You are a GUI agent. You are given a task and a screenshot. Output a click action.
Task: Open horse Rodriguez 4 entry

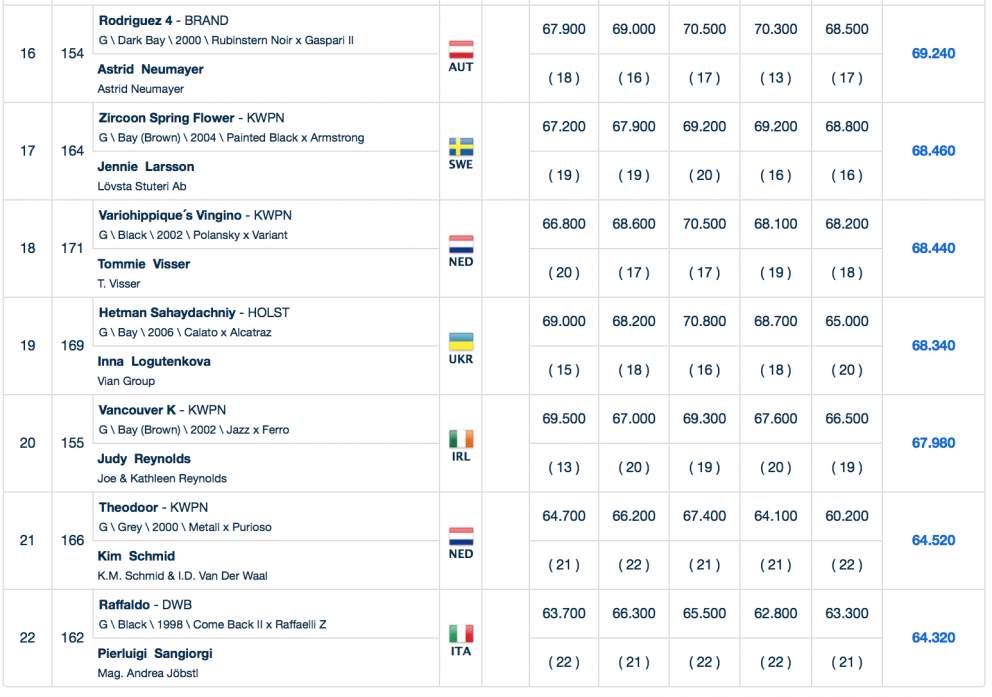pyautogui.click(x=140, y=21)
